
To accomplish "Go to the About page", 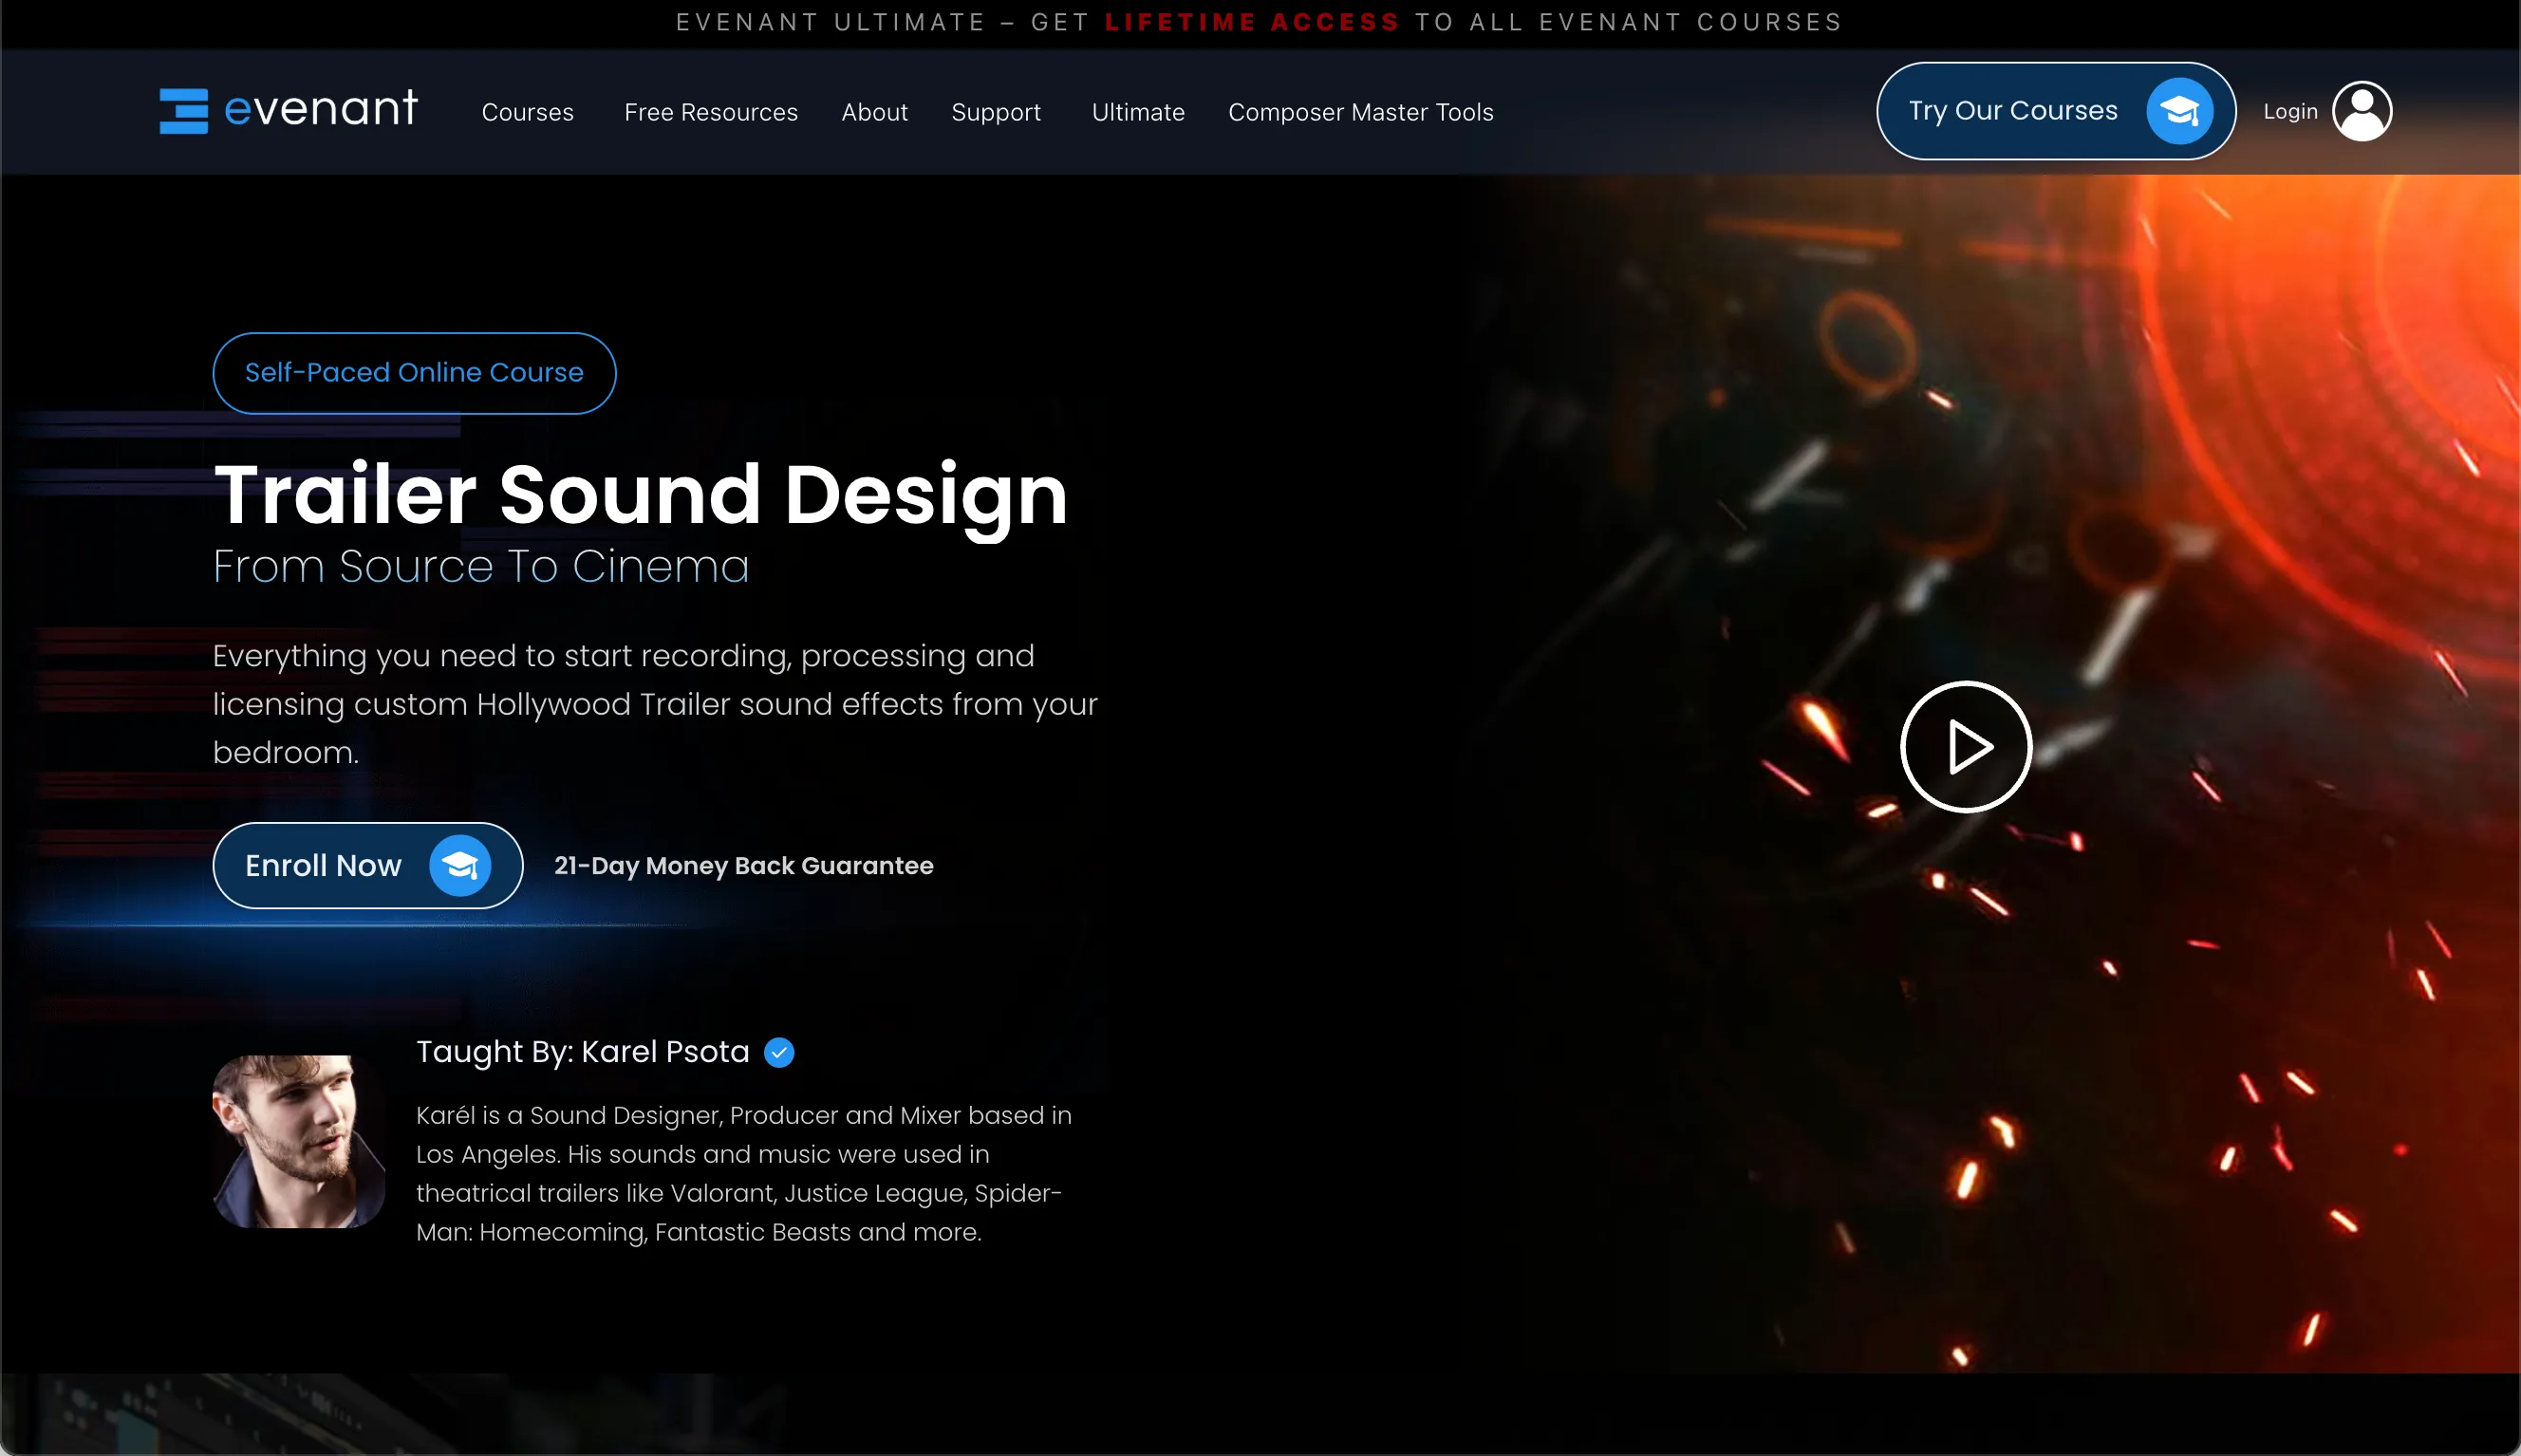I will point(874,112).
